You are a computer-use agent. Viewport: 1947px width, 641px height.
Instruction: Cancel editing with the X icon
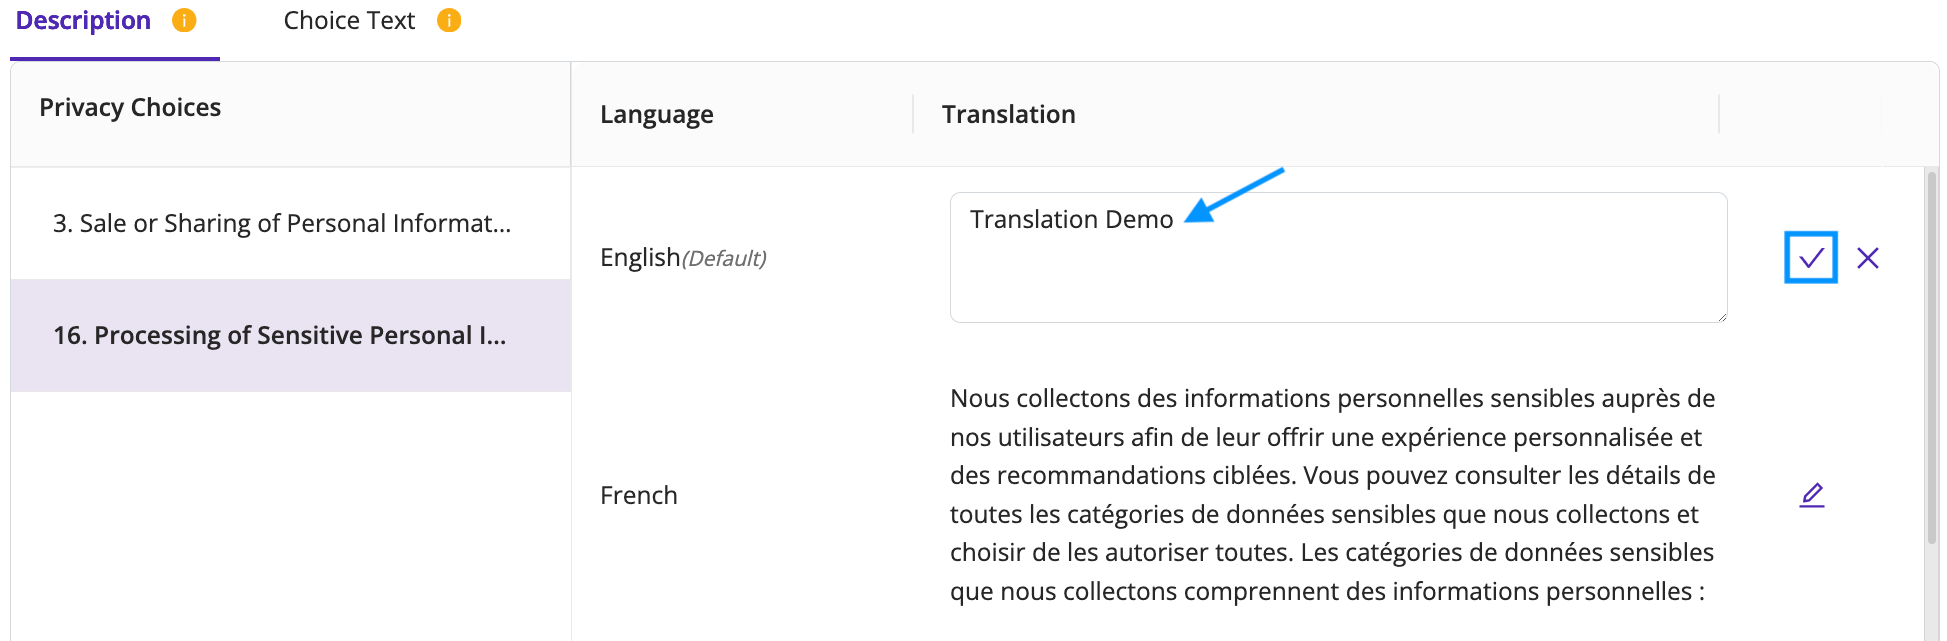pos(1867,258)
